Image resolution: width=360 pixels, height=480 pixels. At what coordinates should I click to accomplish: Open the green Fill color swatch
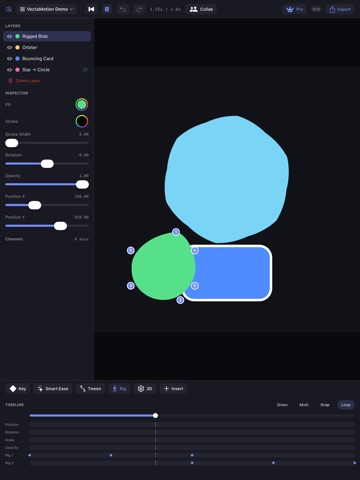tap(82, 105)
